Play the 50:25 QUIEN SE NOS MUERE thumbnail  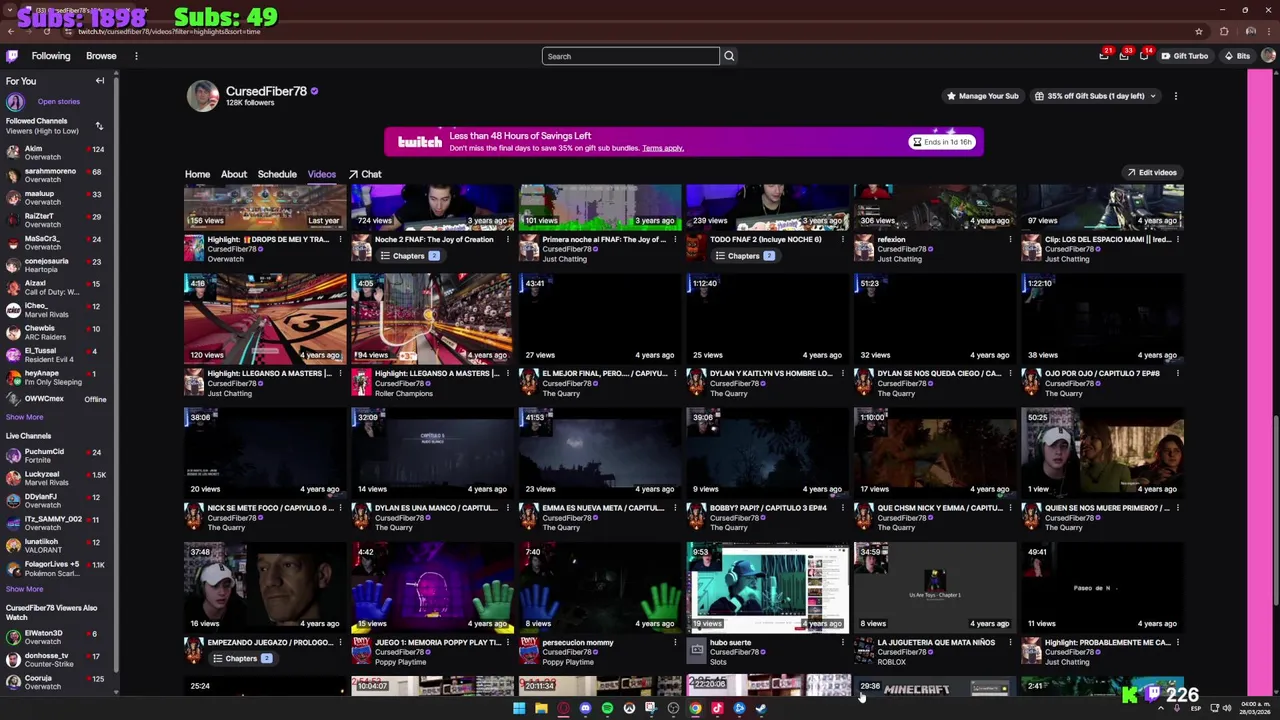pyautogui.click(x=1102, y=452)
